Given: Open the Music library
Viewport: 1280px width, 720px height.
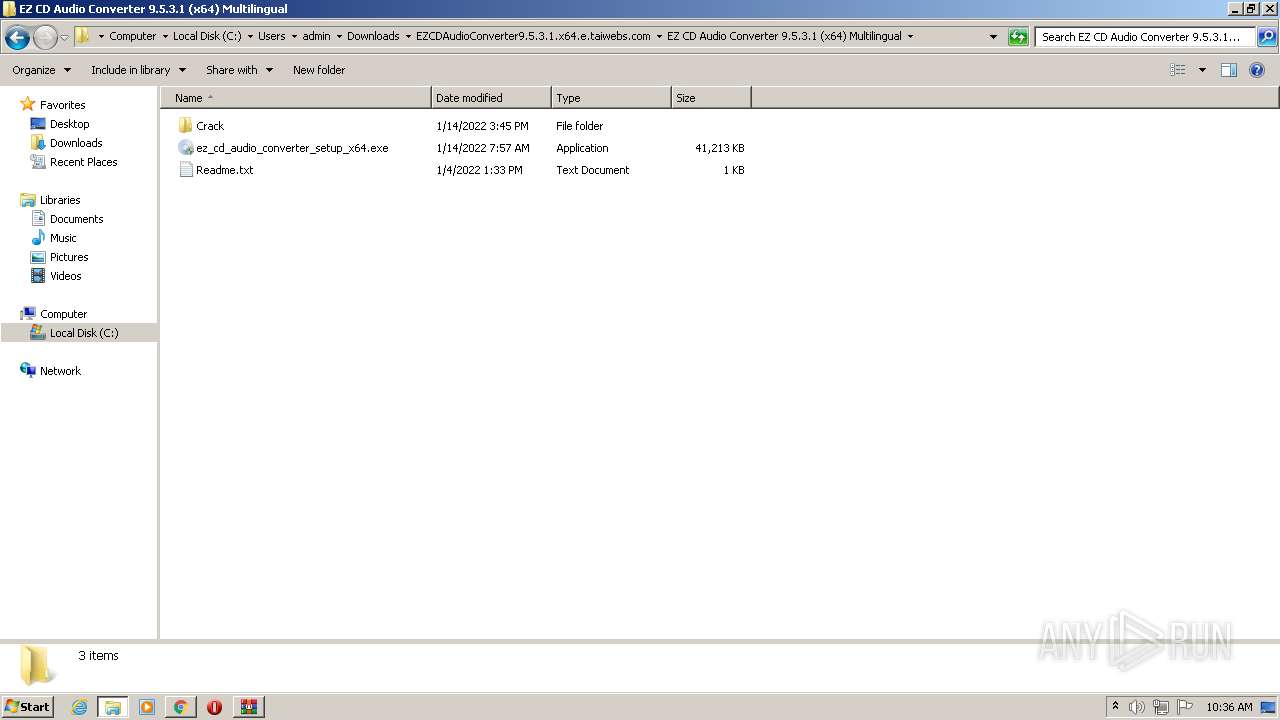Looking at the screenshot, I should 63,238.
